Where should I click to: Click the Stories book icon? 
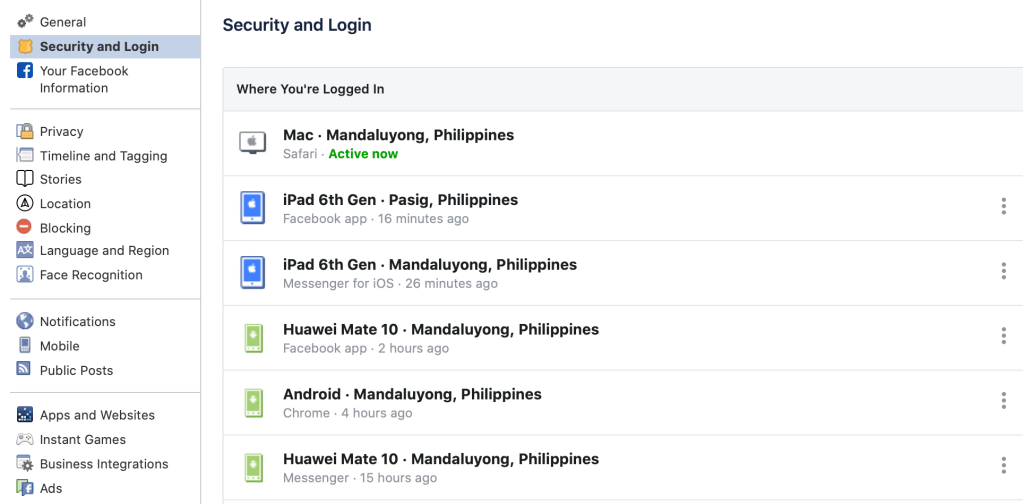(x=25, y=179)
